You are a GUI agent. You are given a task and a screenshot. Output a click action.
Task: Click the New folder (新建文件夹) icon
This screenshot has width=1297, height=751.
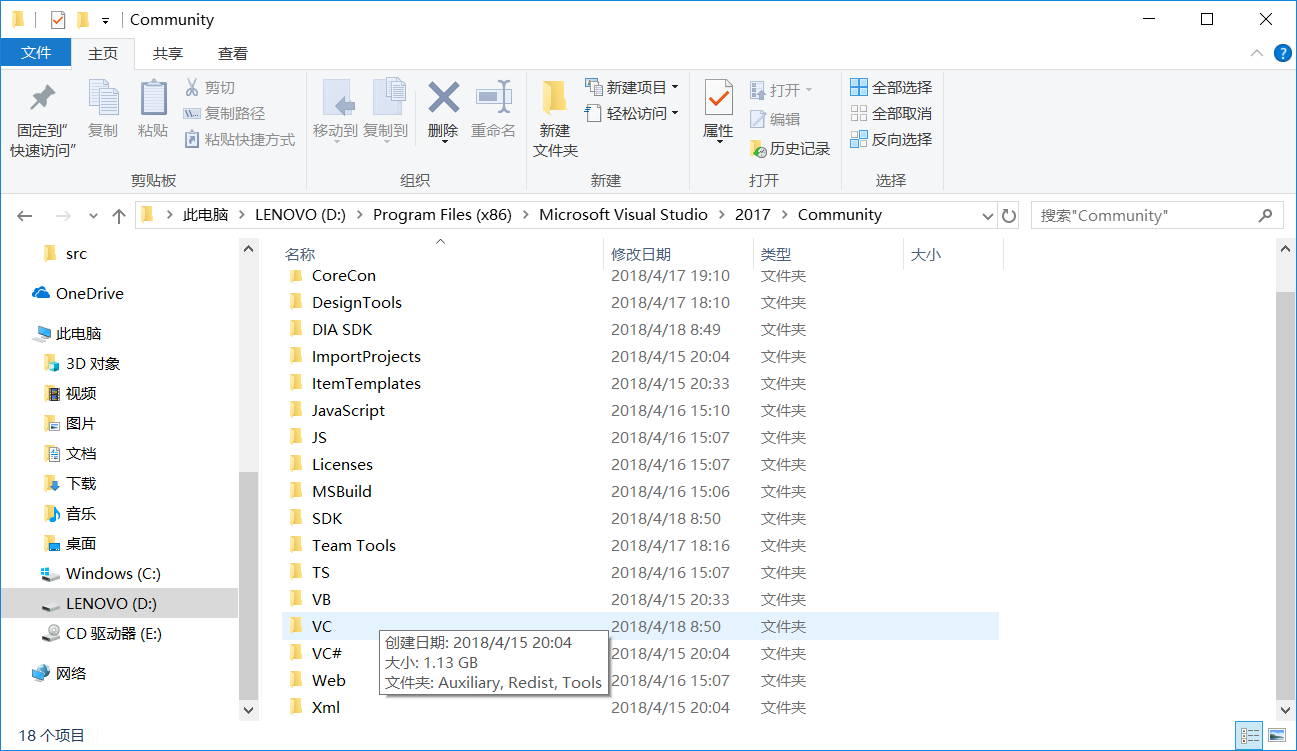[x=555, y=98]
